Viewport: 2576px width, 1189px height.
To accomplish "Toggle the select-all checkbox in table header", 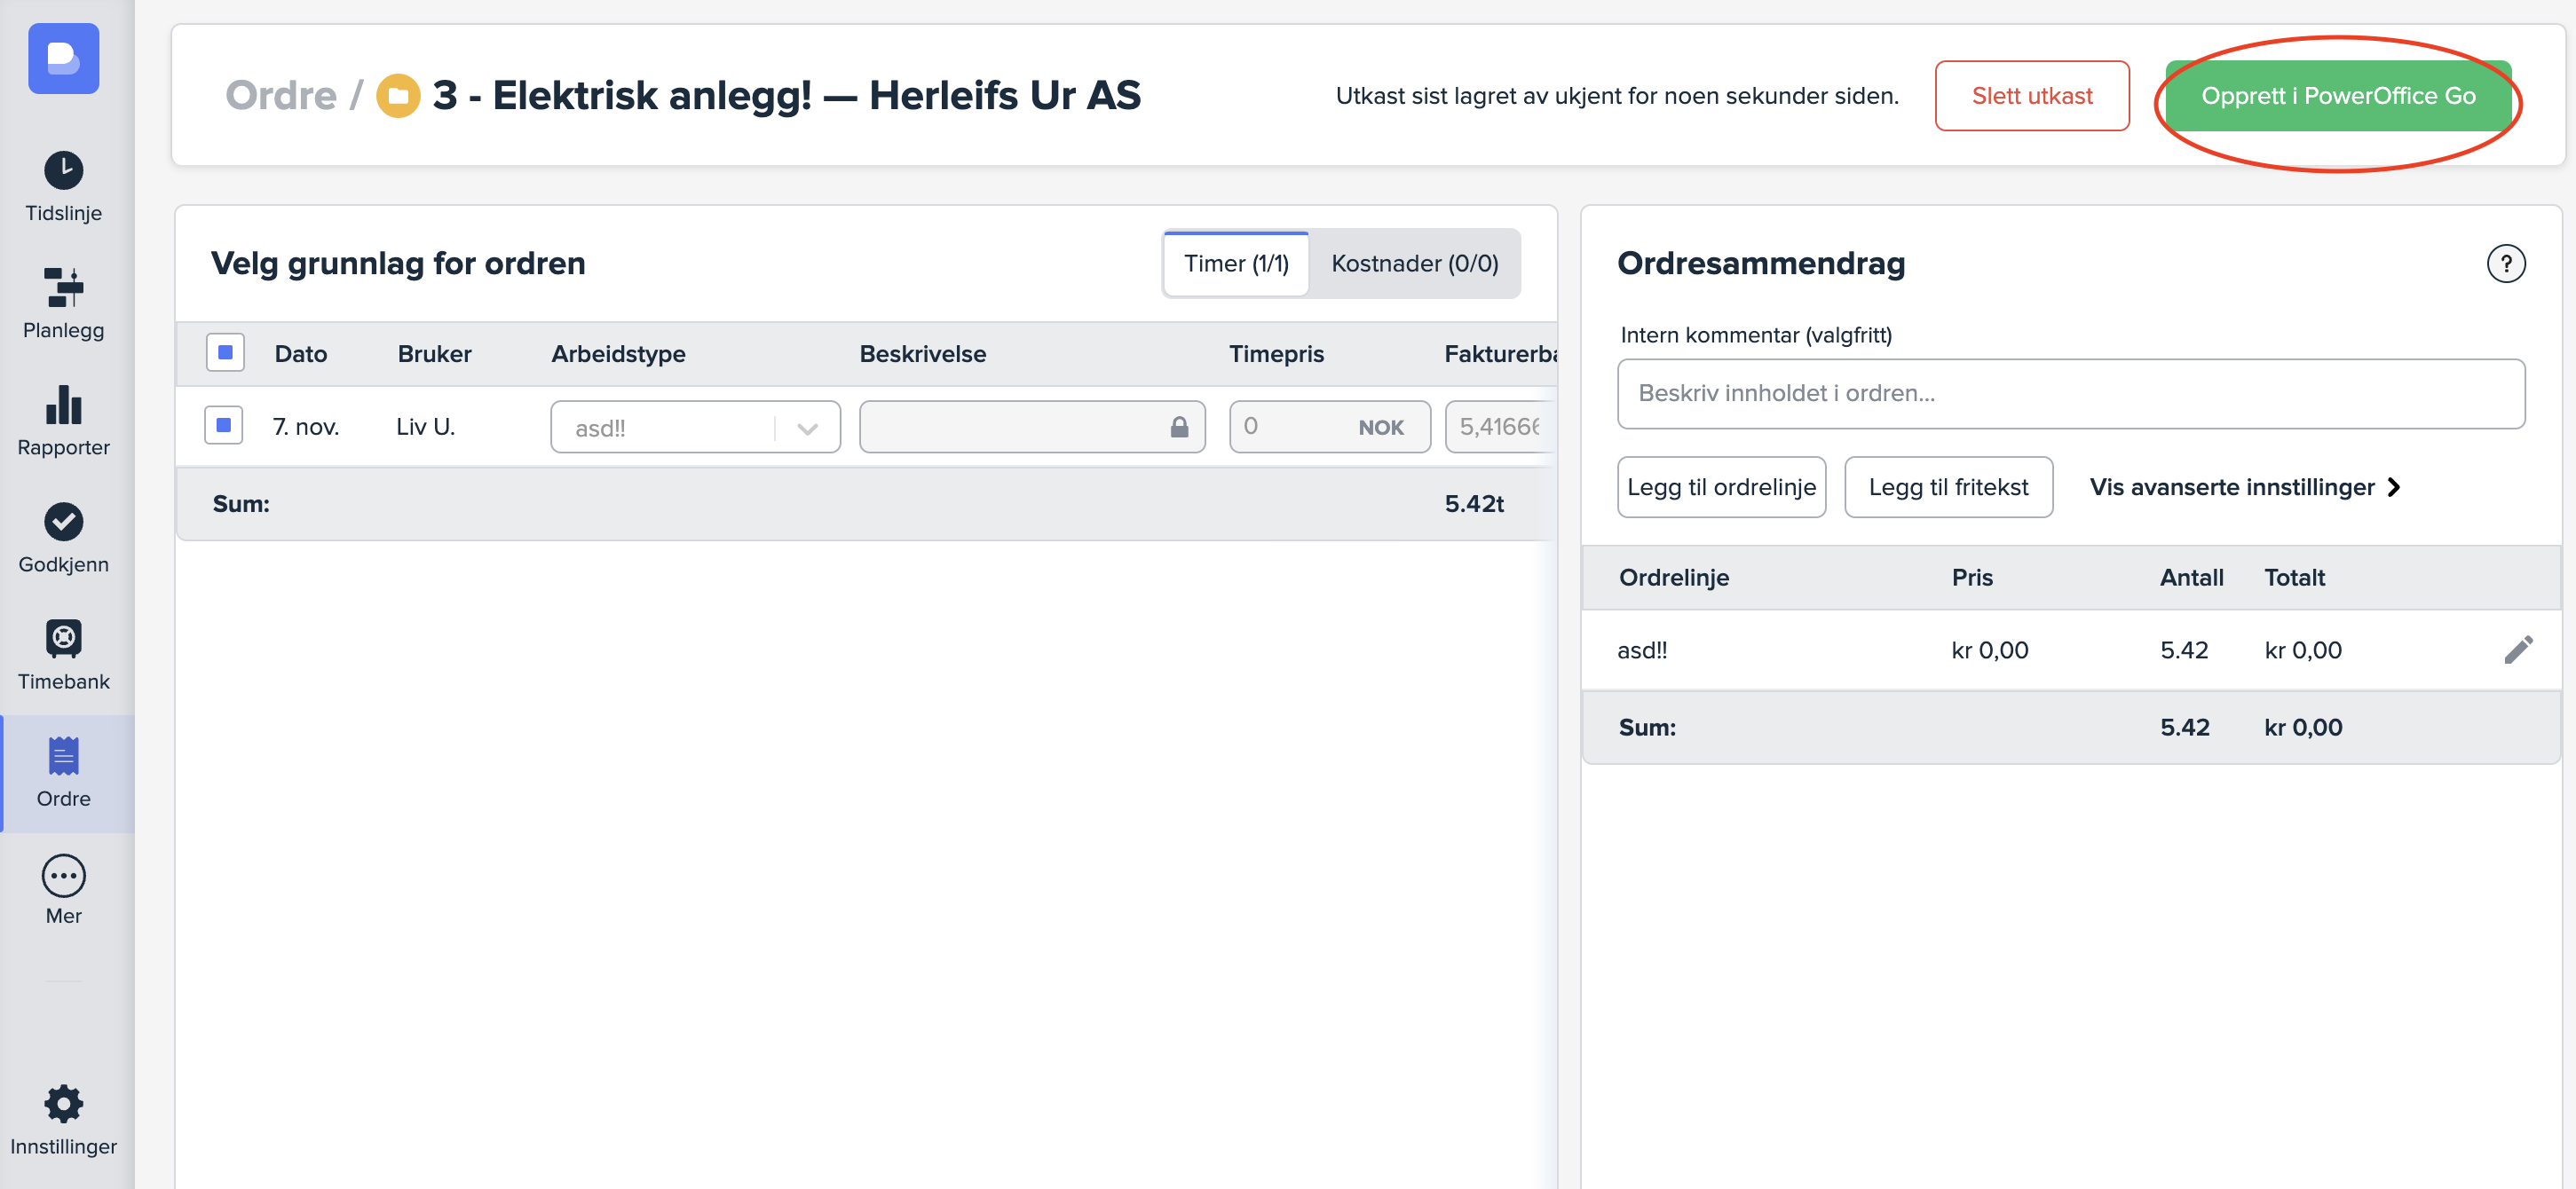I will pos(225,353).
